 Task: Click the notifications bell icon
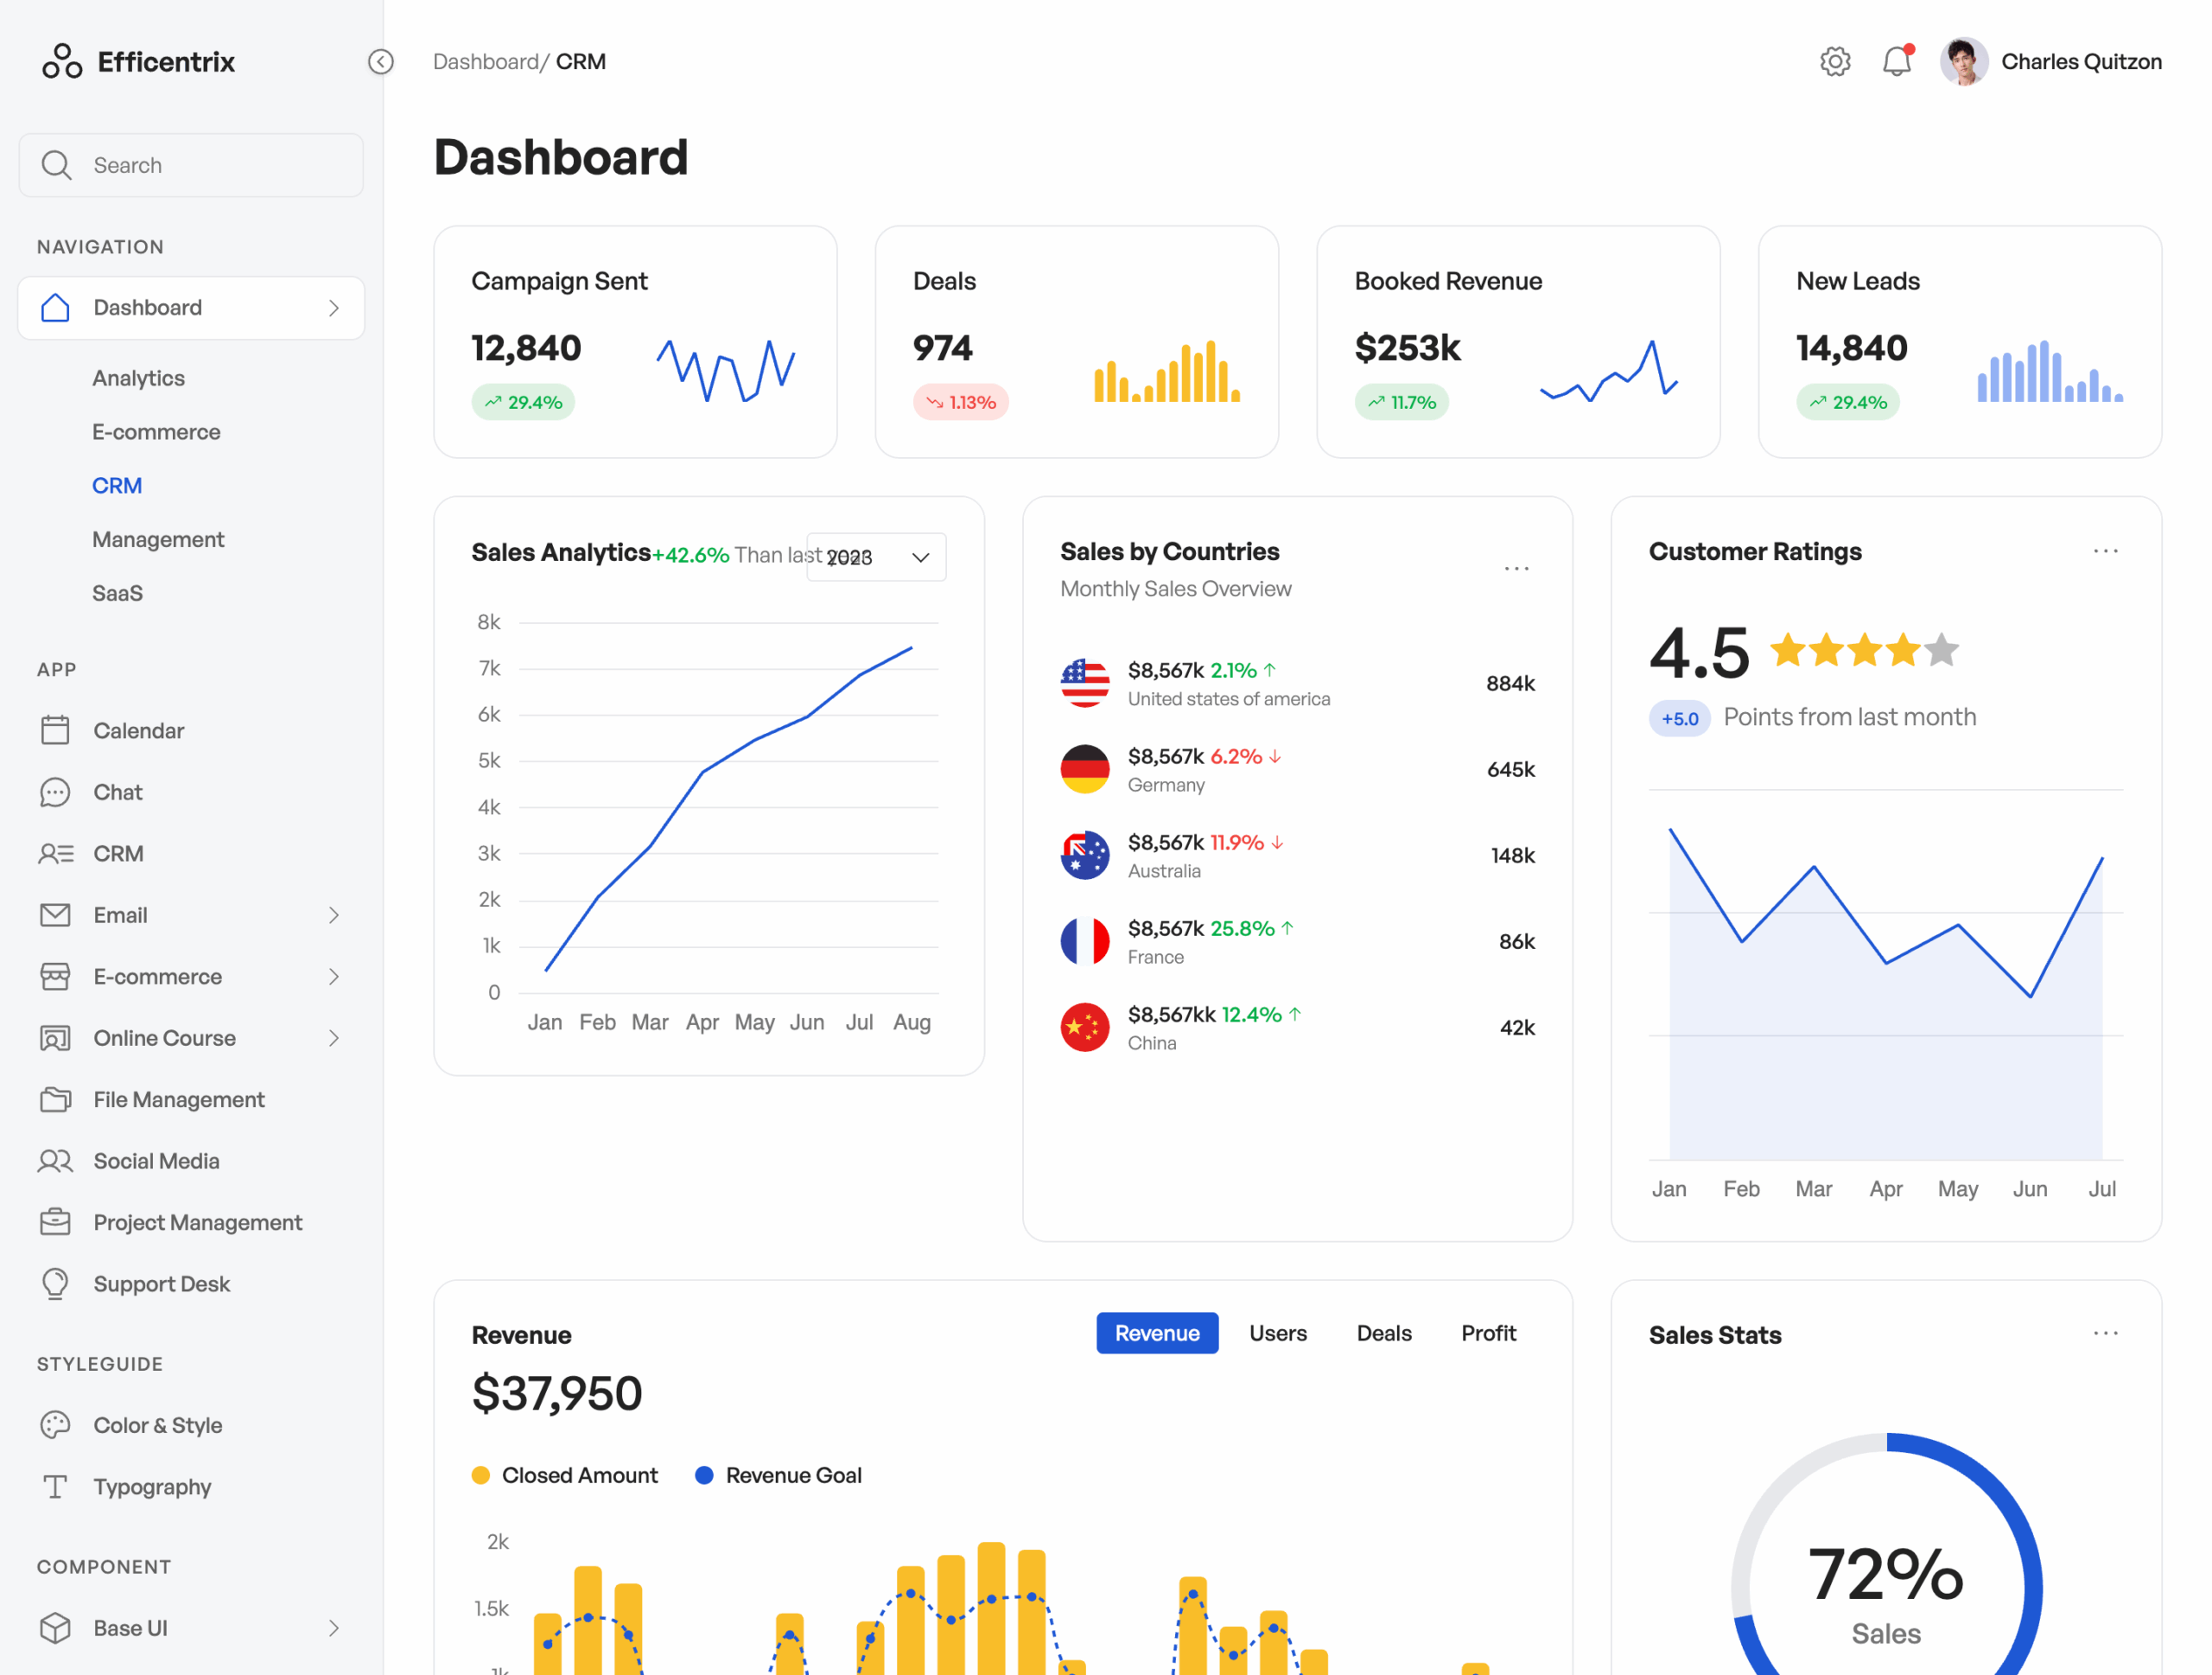click(x=1896, y=62)
